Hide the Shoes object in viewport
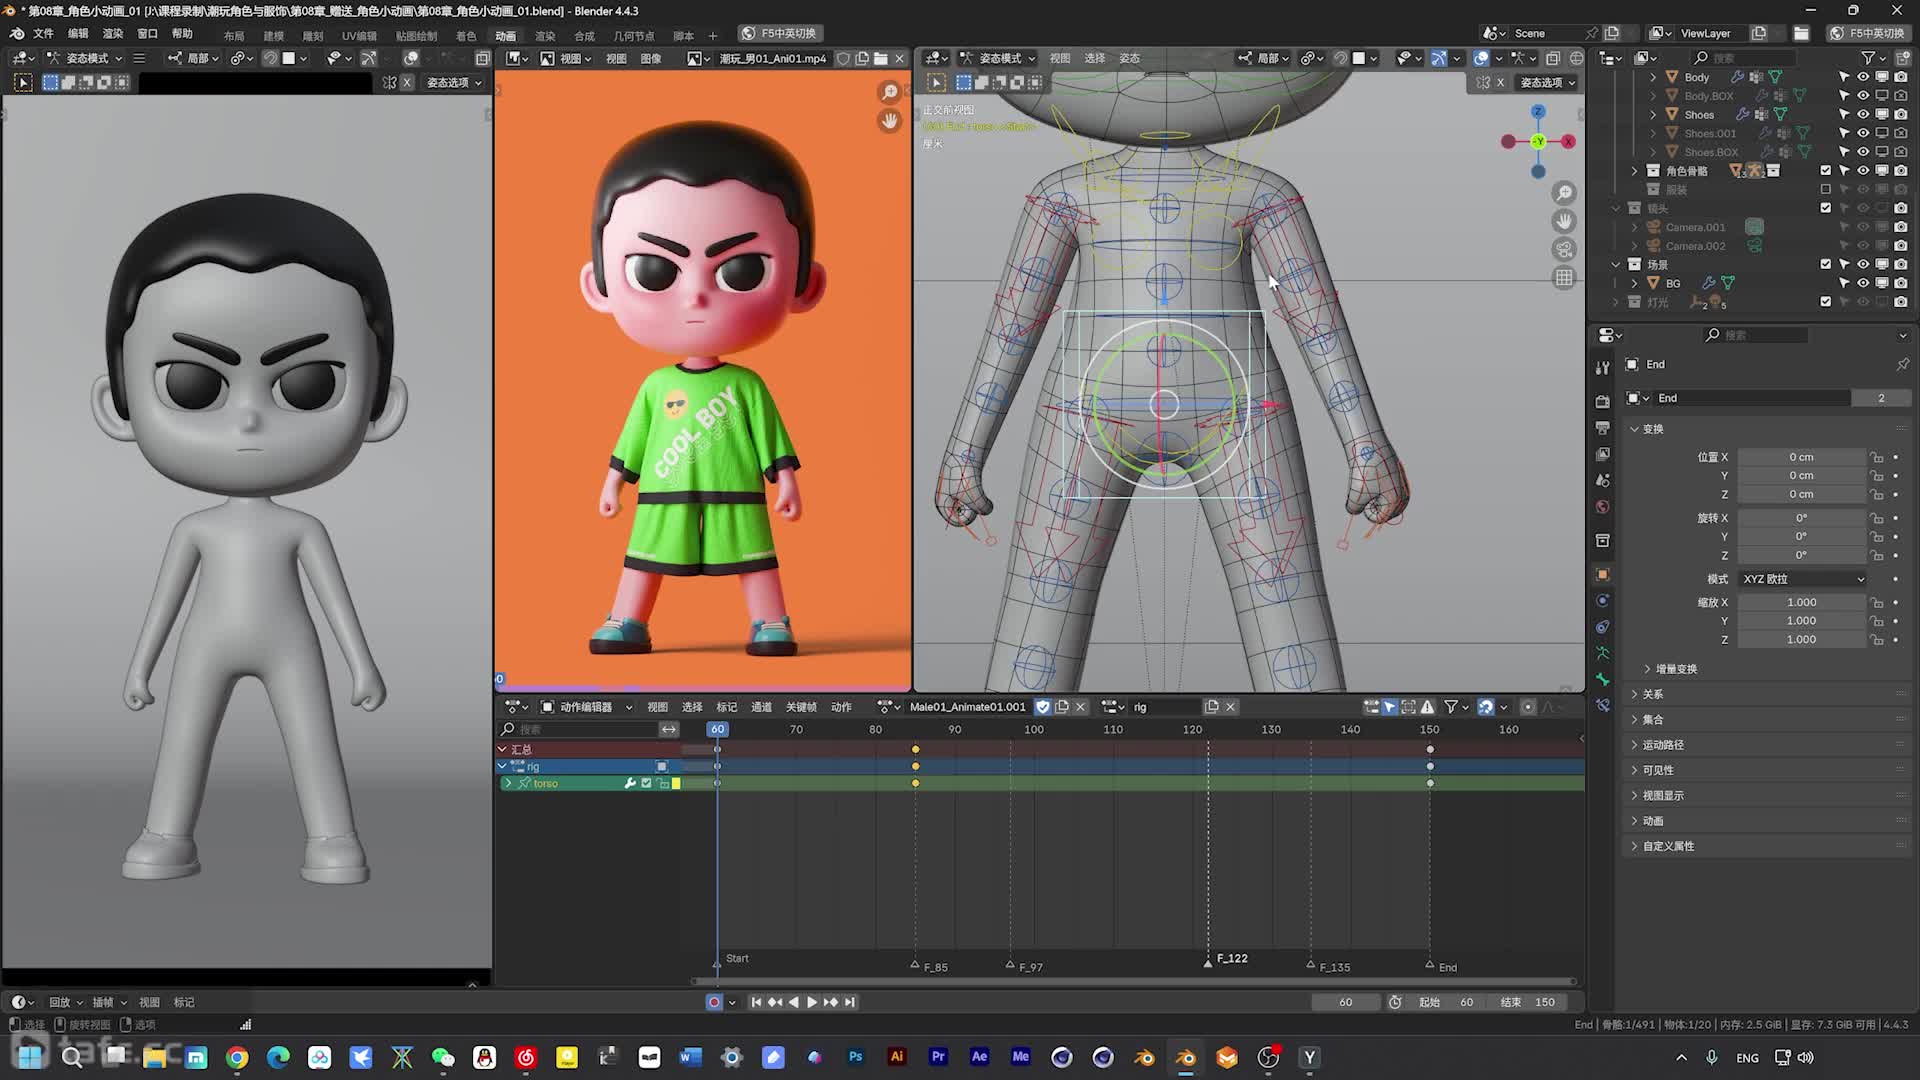1920x1080 pixels. point(1863,114)
